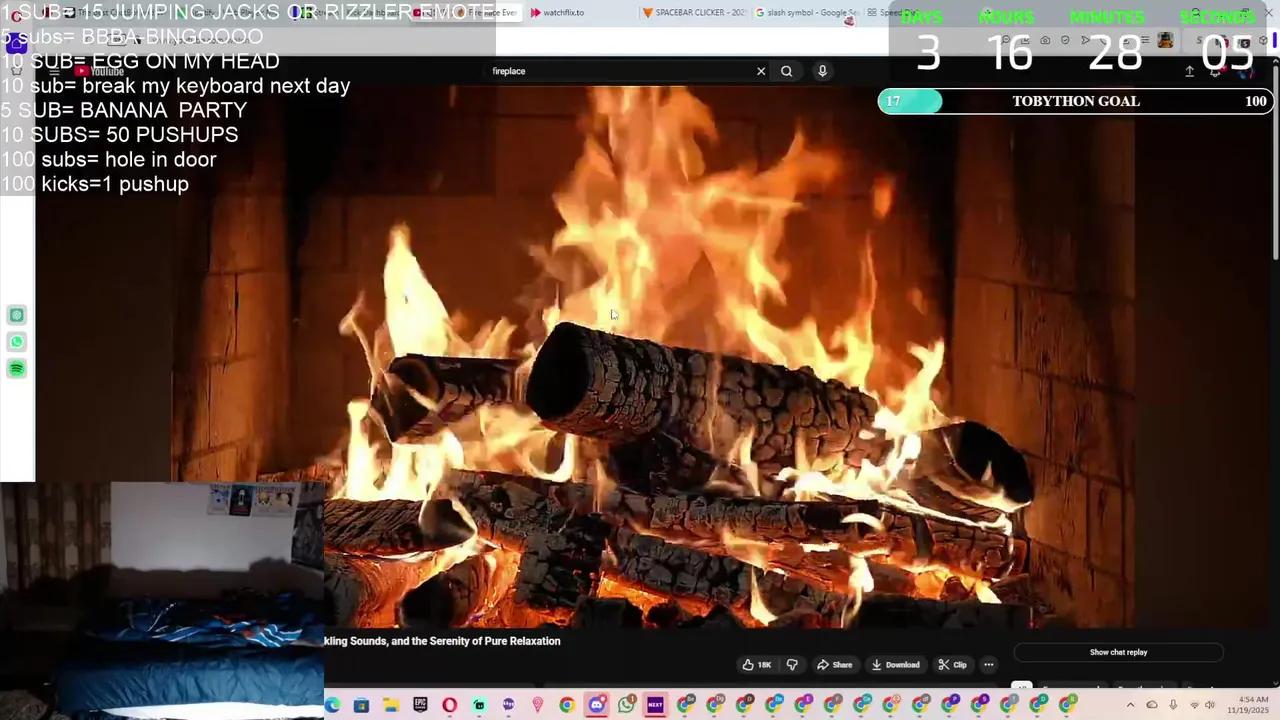Open the three-dot more actions menu
Viewport: 1280px width, 720px height.
click(988, 665)
